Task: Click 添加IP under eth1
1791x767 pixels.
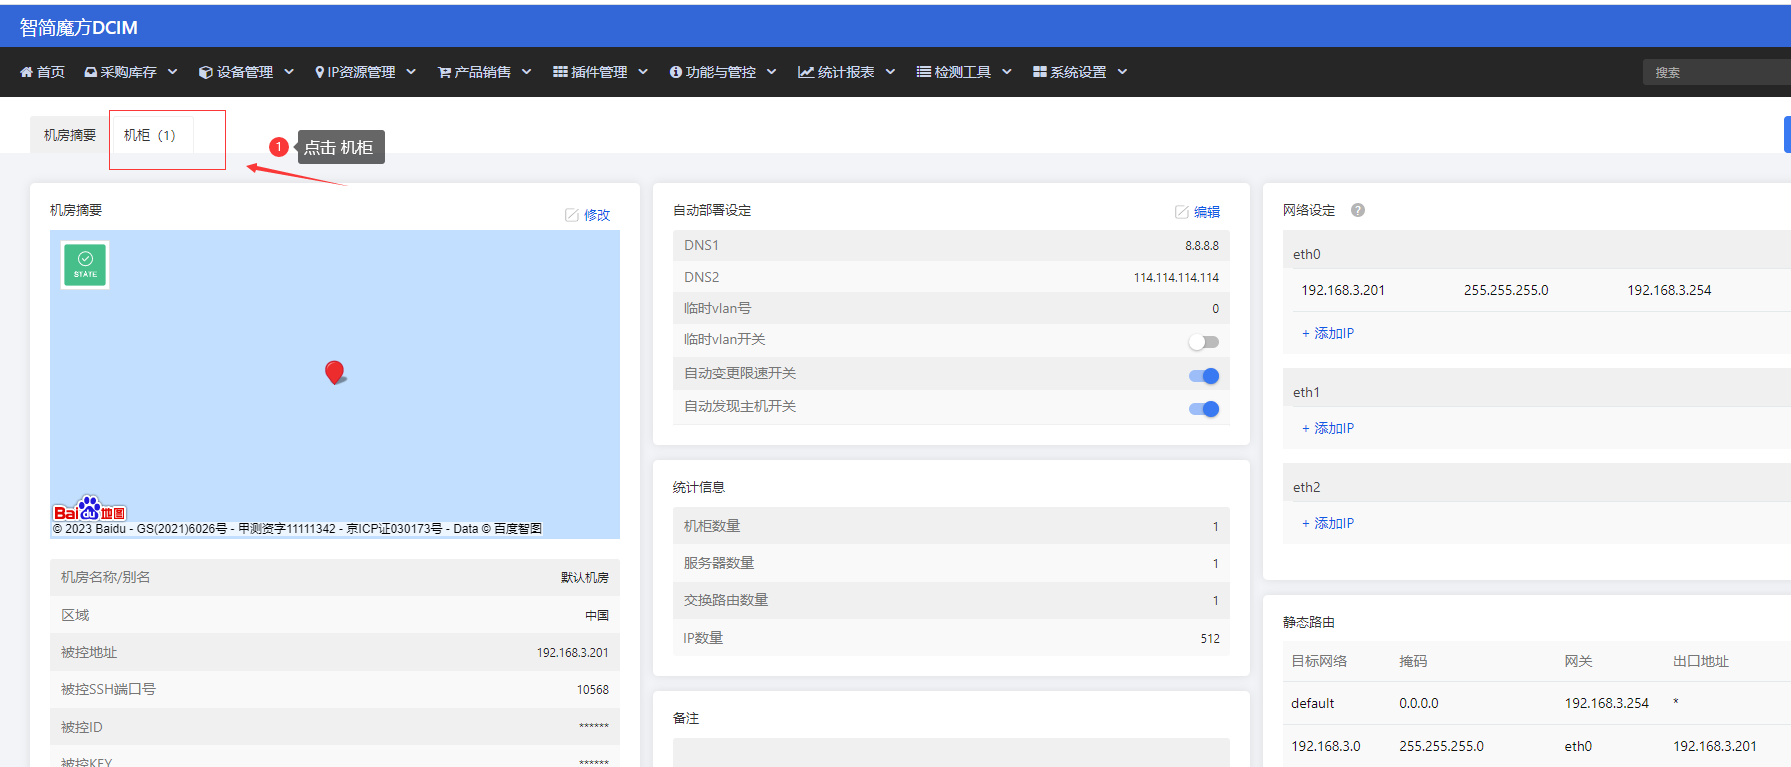Action: [1328, 428]
